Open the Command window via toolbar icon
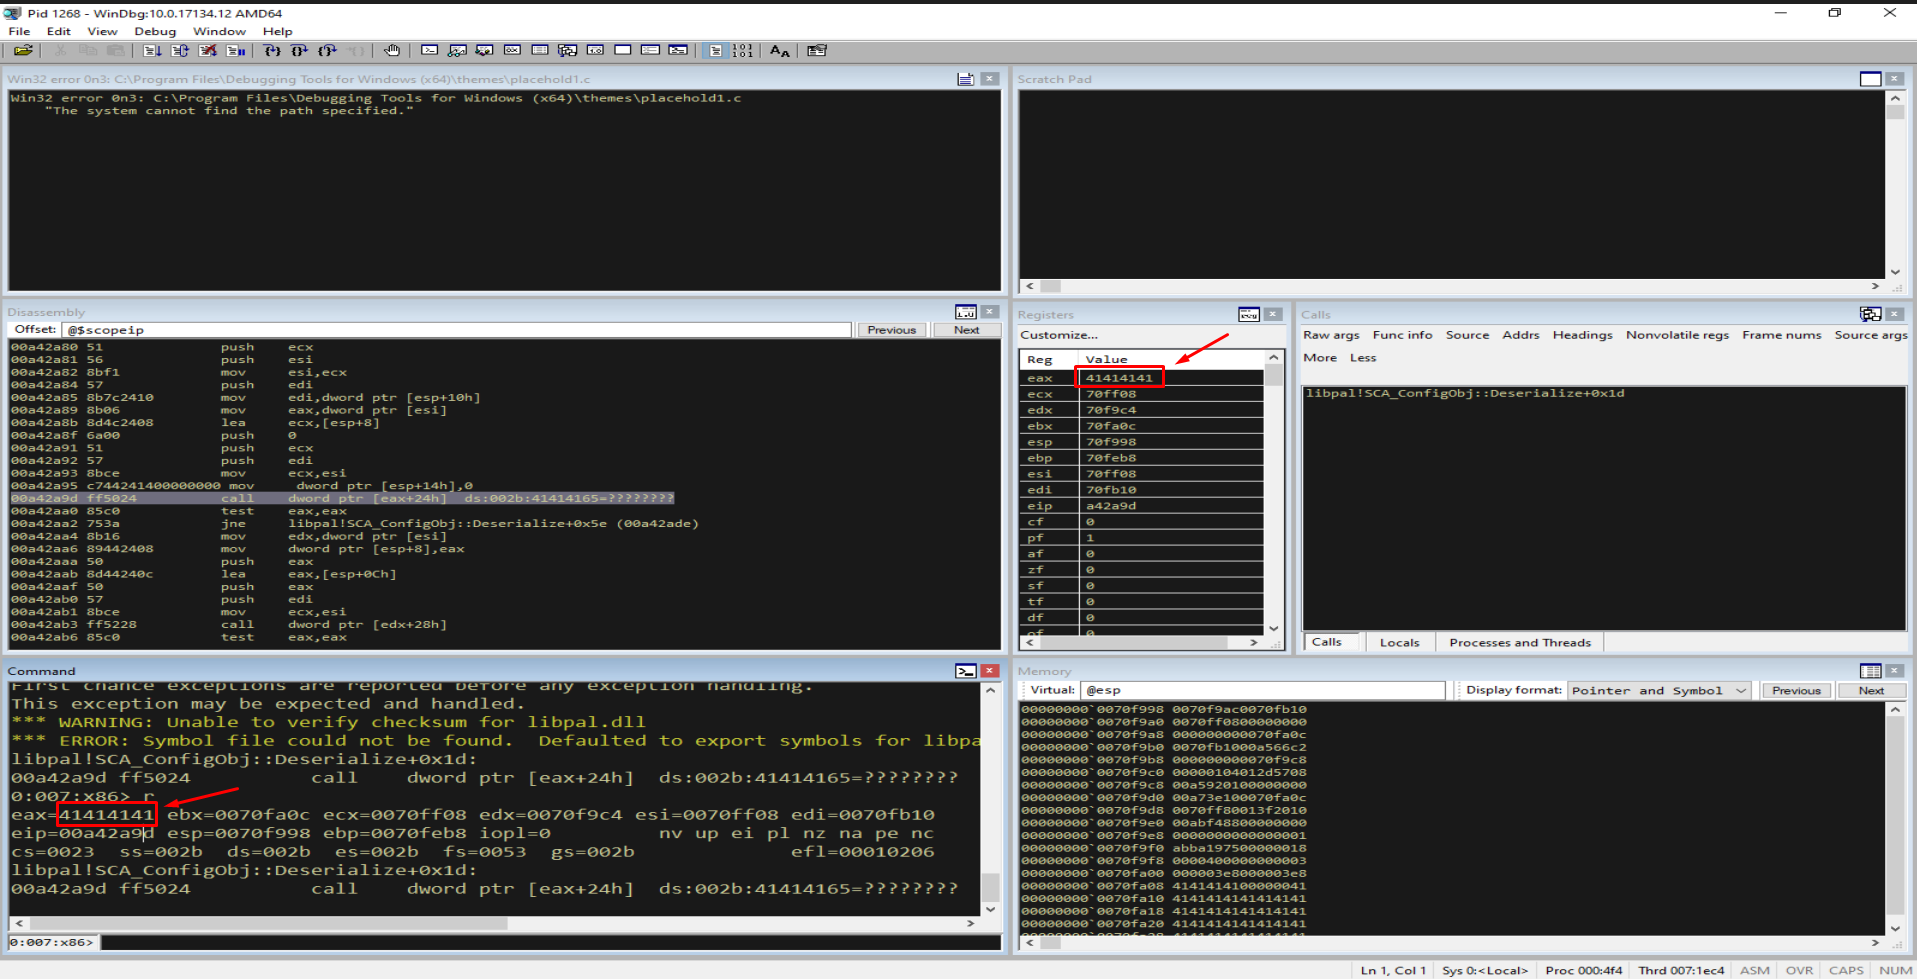 click(429, 50)
